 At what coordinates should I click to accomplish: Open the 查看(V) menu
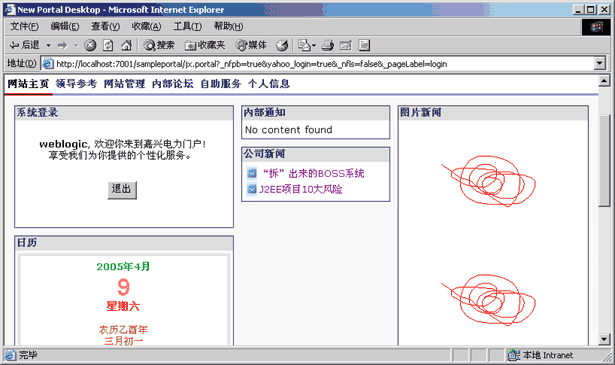pyautogui.click(x=105, y=26)
